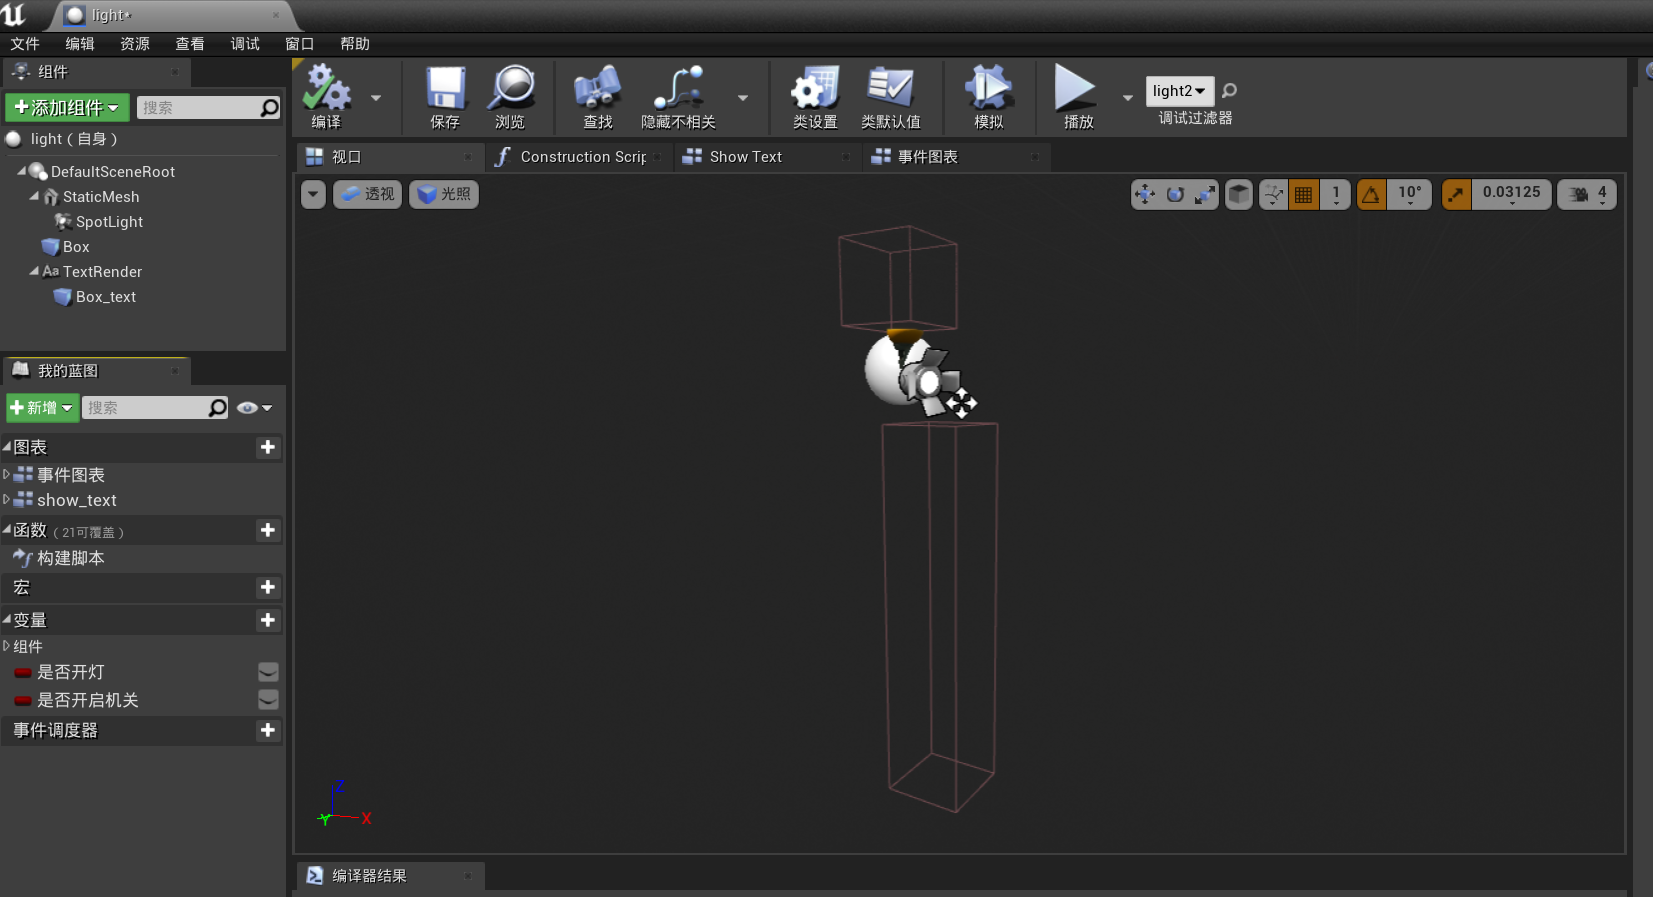Open 类设置 class settings
The width and height of the screenshot is (1653, 897).
coord(815,97)
